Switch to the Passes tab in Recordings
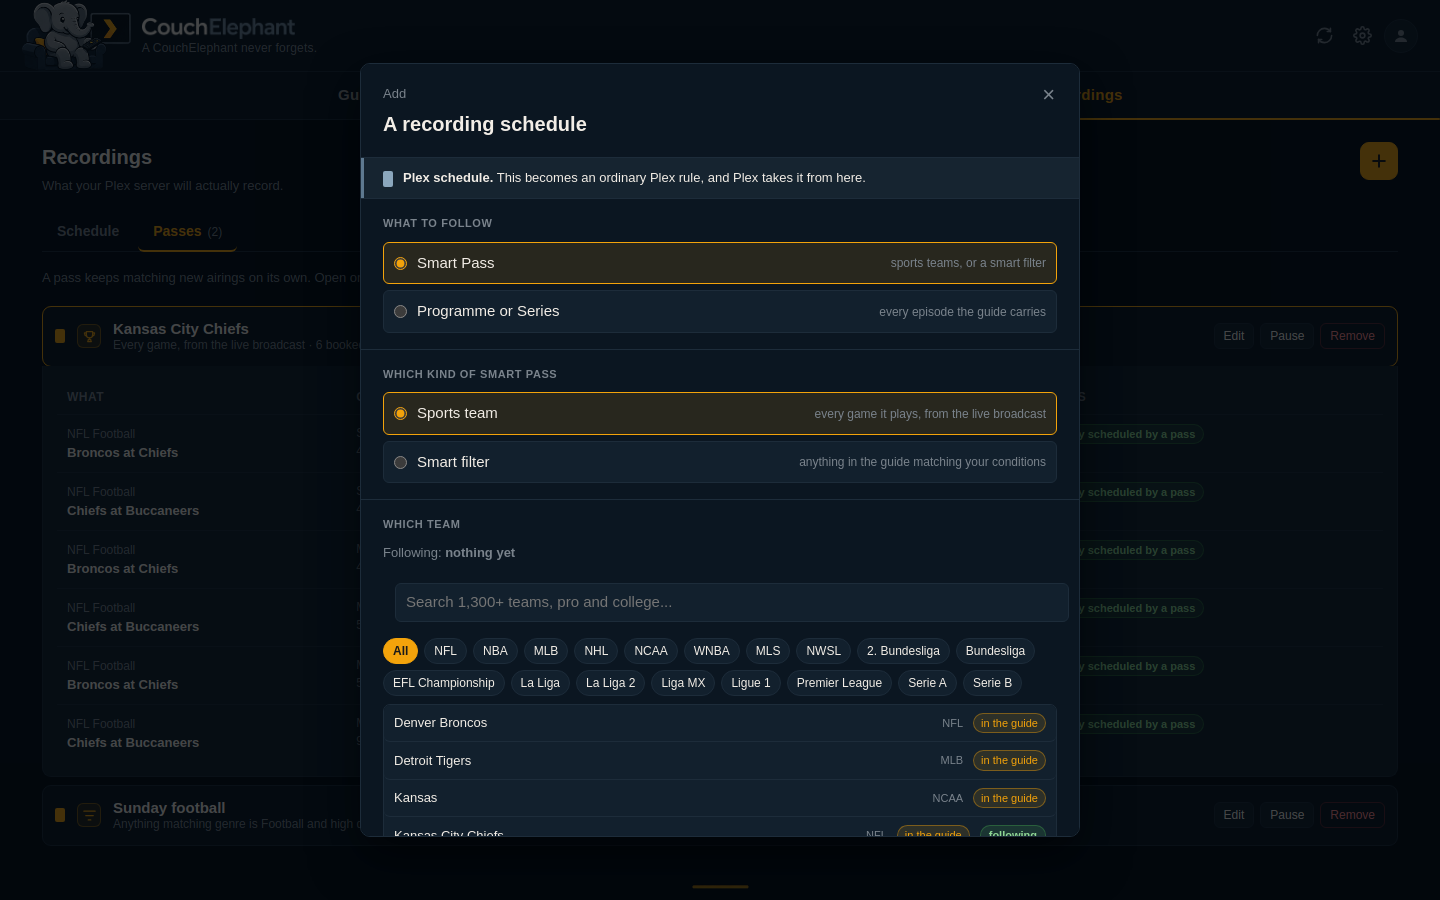The width and height of the screenshot is (1440, 900). (x=188, y=231)
